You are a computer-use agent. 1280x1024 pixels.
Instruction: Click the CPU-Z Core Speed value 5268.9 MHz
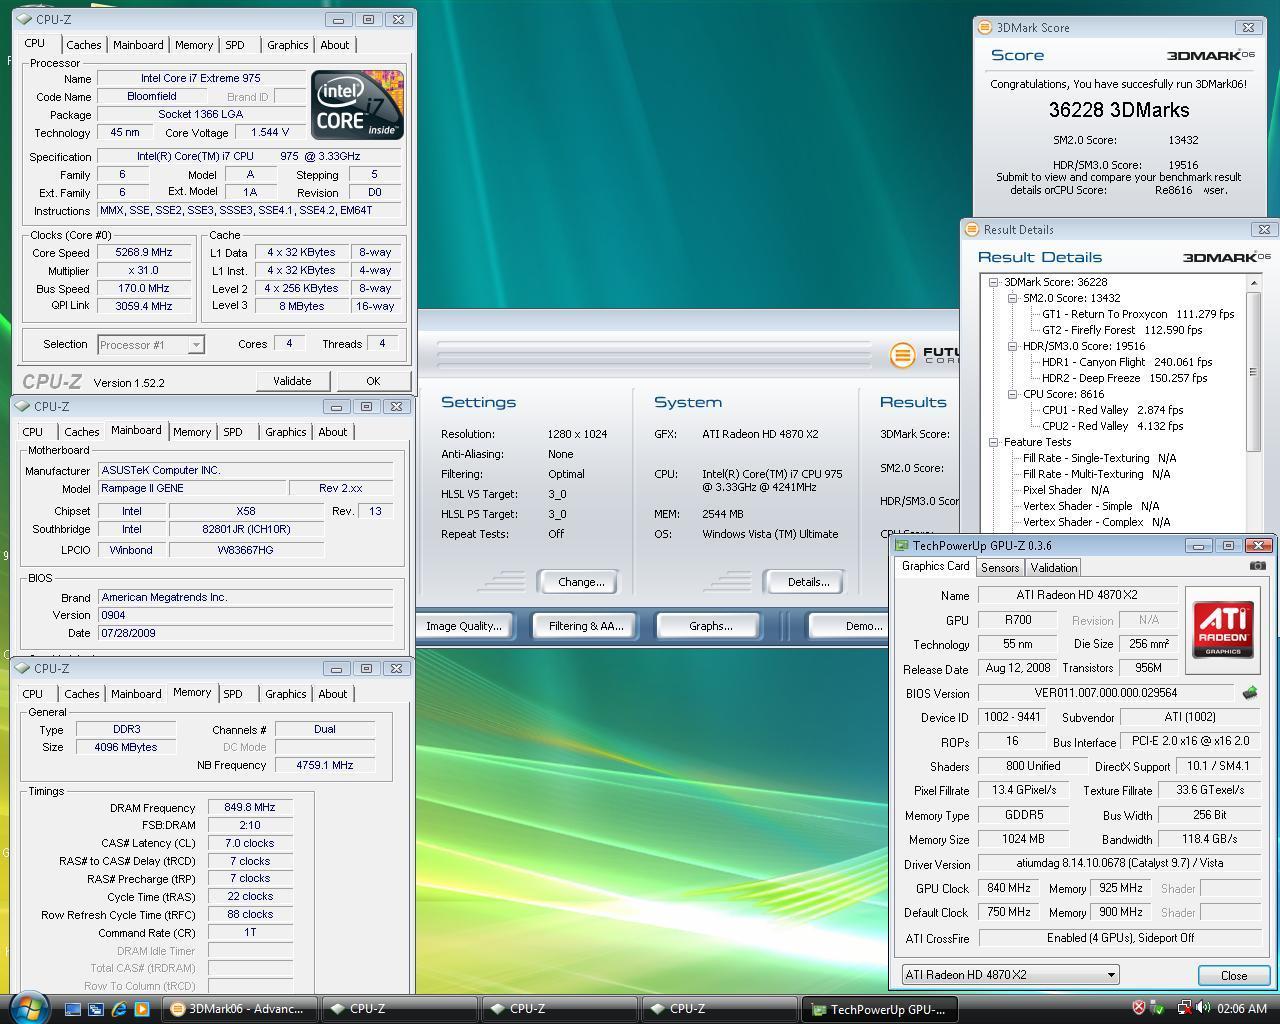[x=145, y=253]
